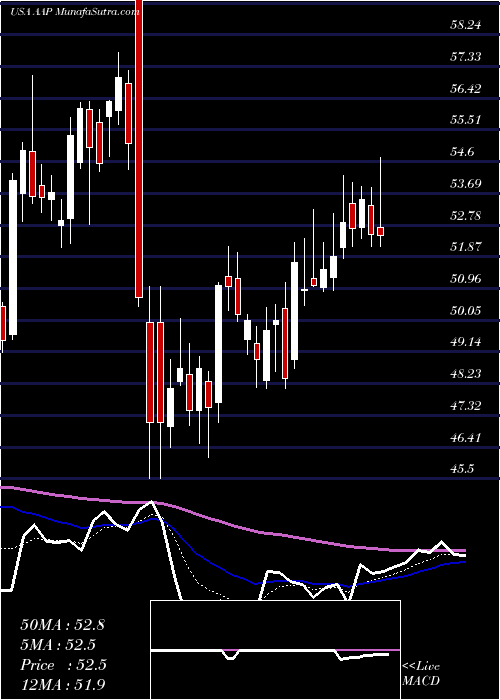Click the 50.05 price axis label
The image size is (500, 700).
coord(465,311)
